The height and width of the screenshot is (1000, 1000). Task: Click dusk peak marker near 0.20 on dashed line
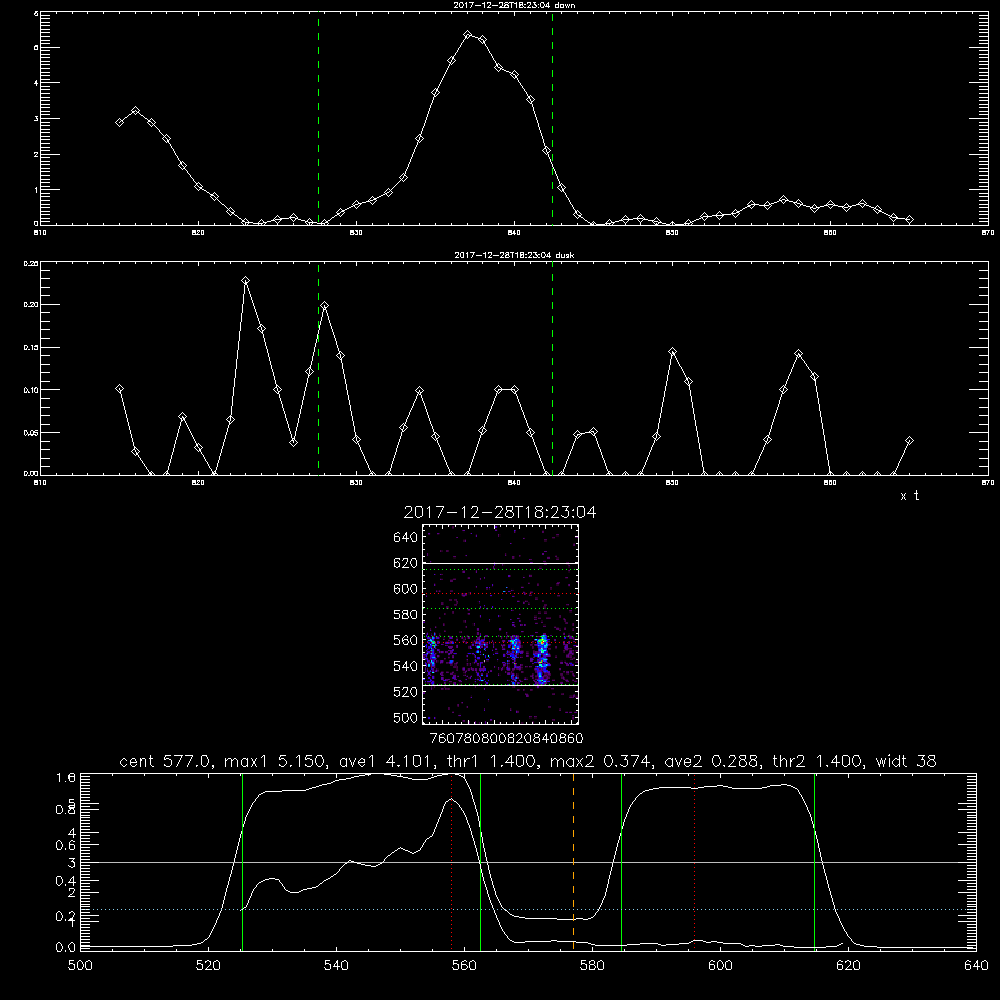pos(325,306)
